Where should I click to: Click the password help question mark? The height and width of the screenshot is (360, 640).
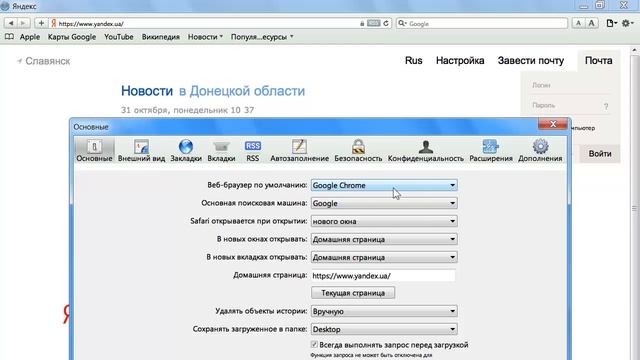(x=606, y=106)
